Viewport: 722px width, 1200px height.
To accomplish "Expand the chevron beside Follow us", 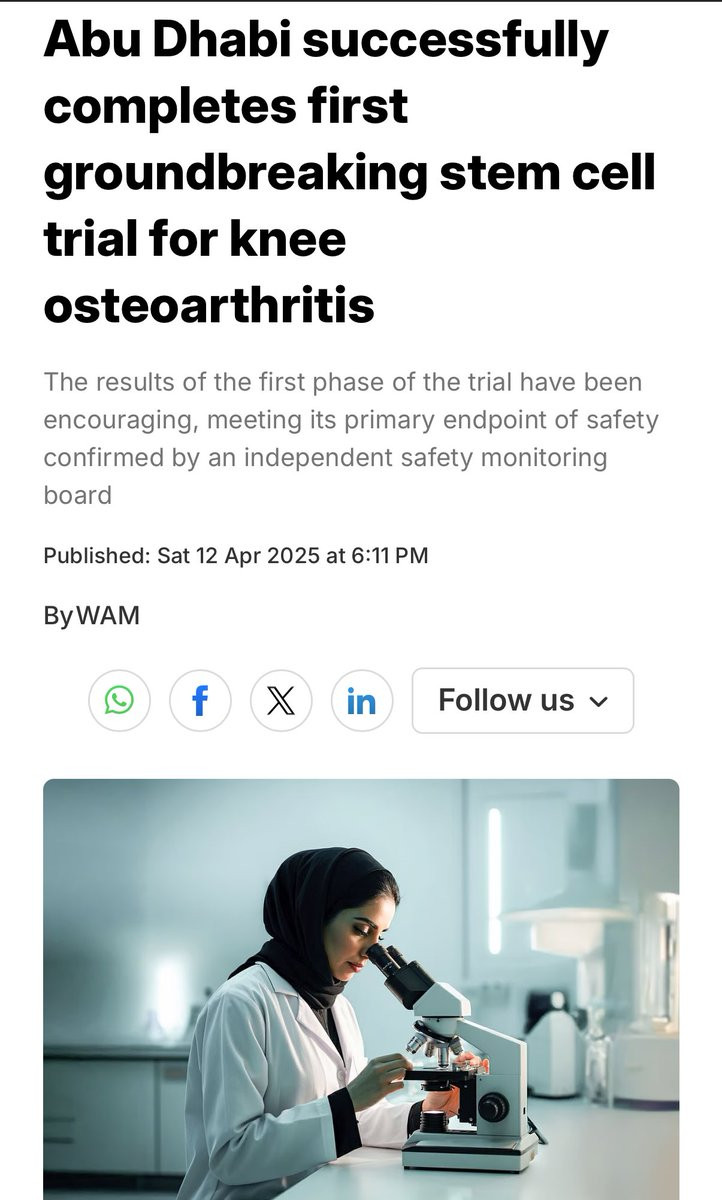I will (x=599, y=702).
